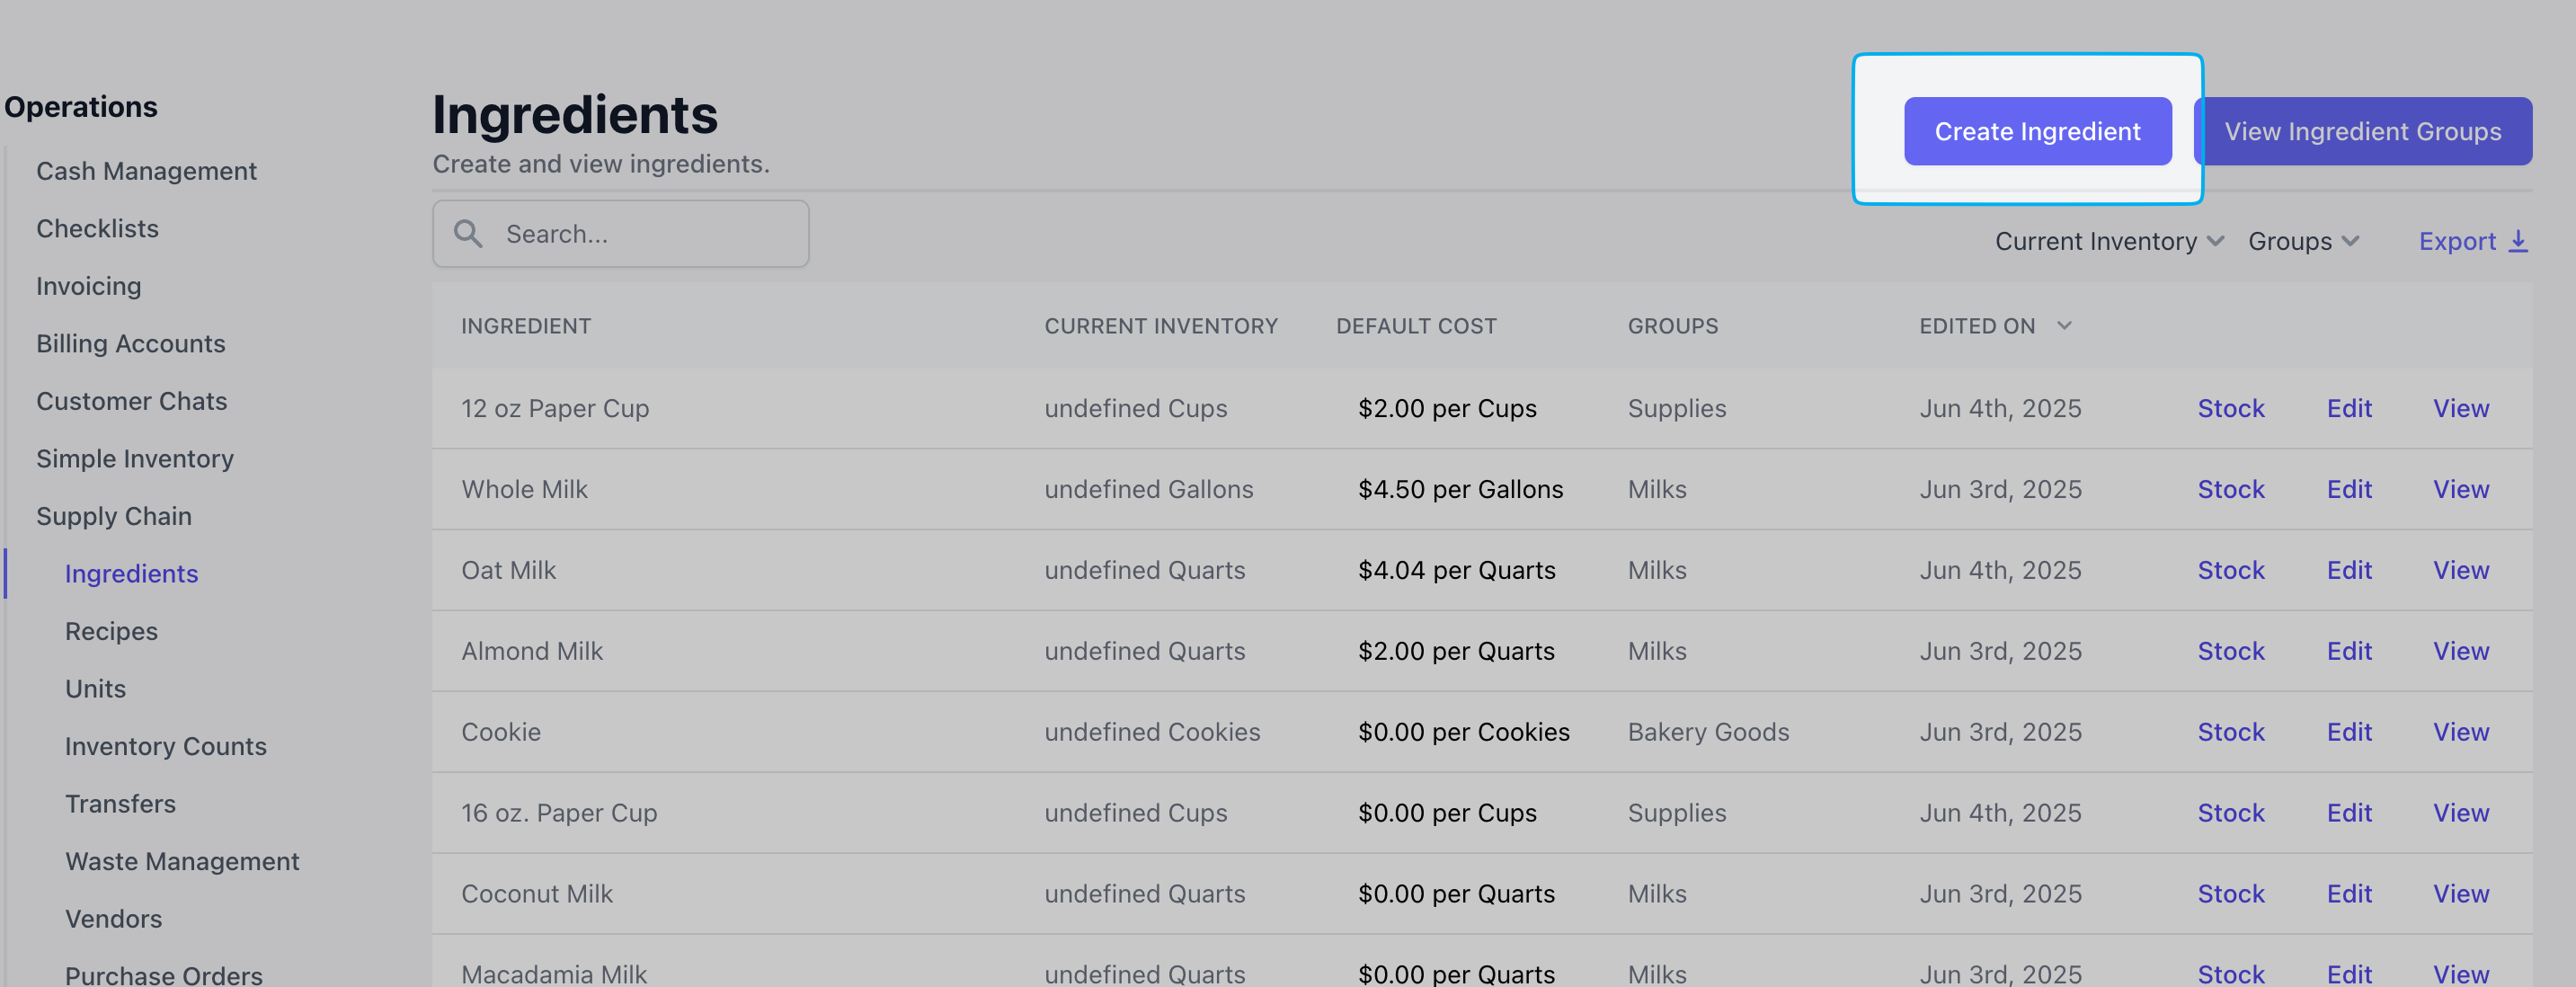Open Transfers submenu item

click(x=120, y=804)
